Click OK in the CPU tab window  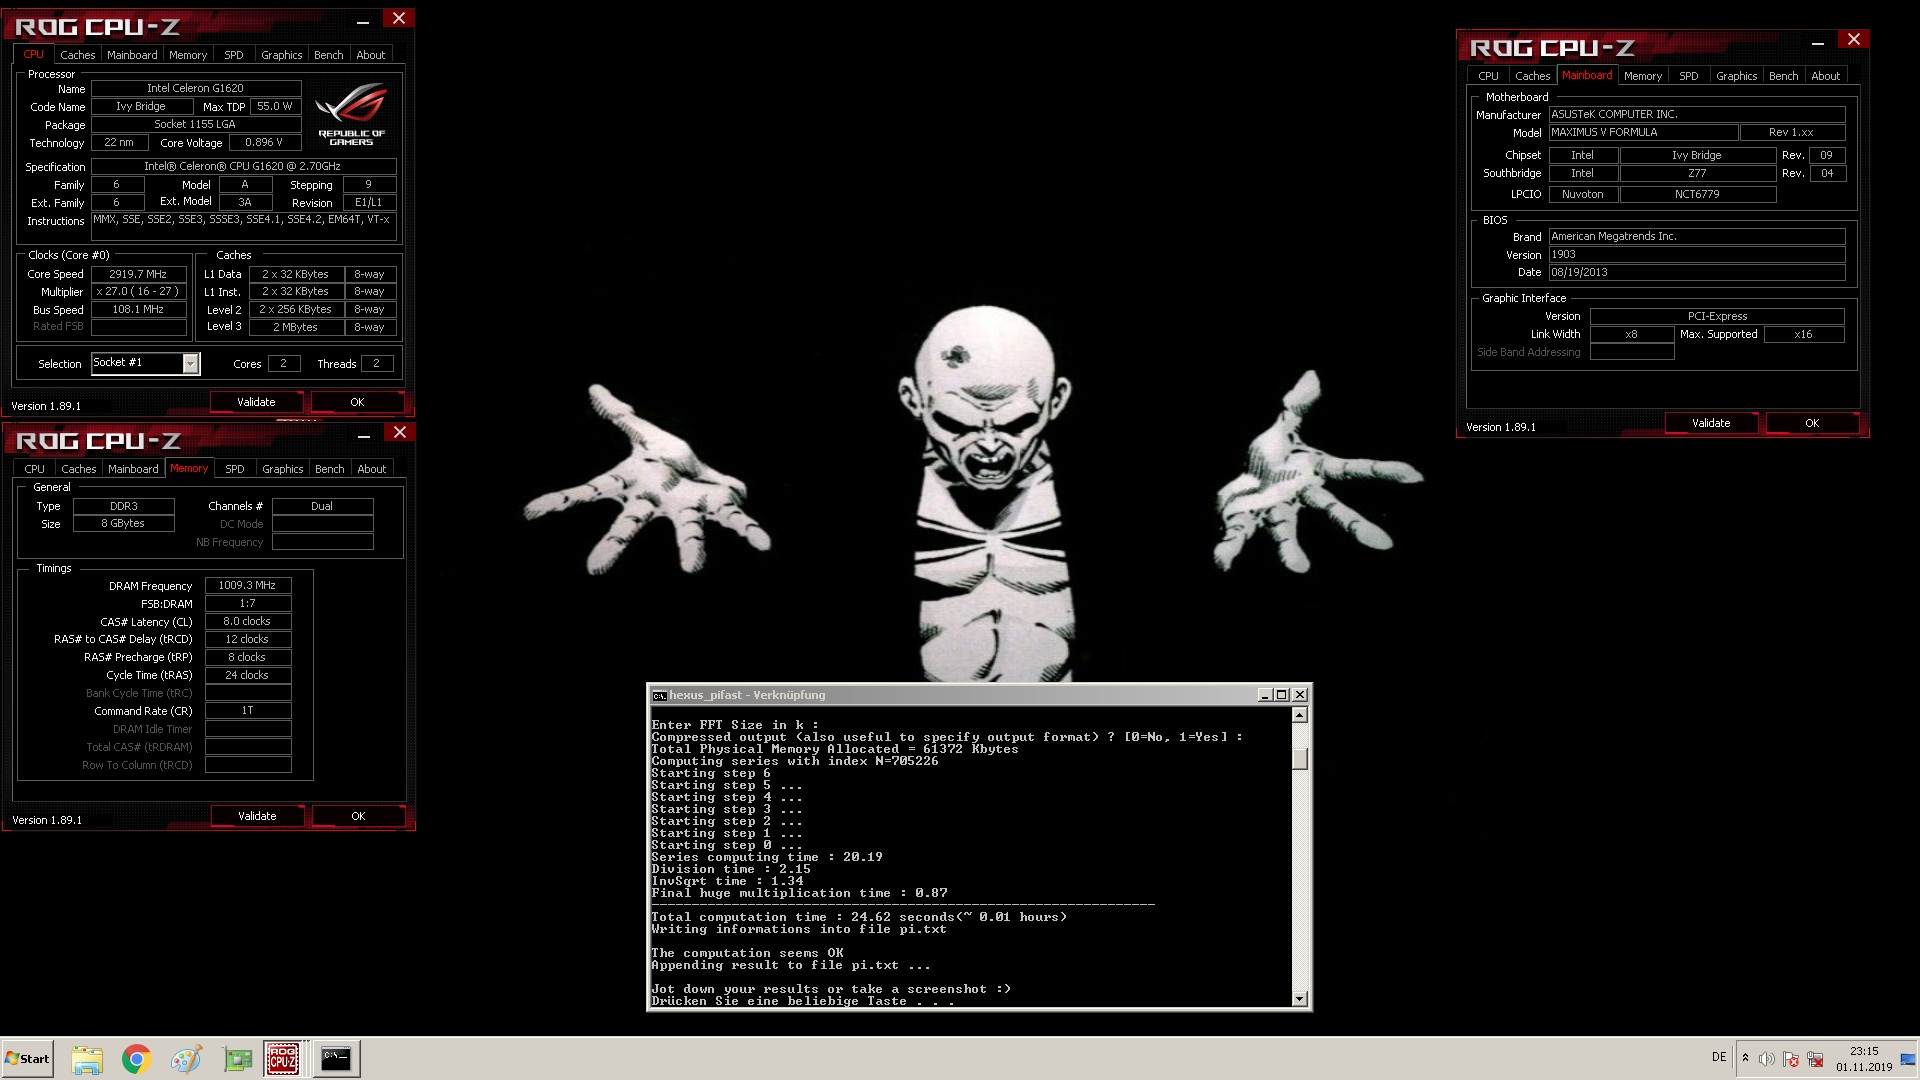tap(357, 402)
